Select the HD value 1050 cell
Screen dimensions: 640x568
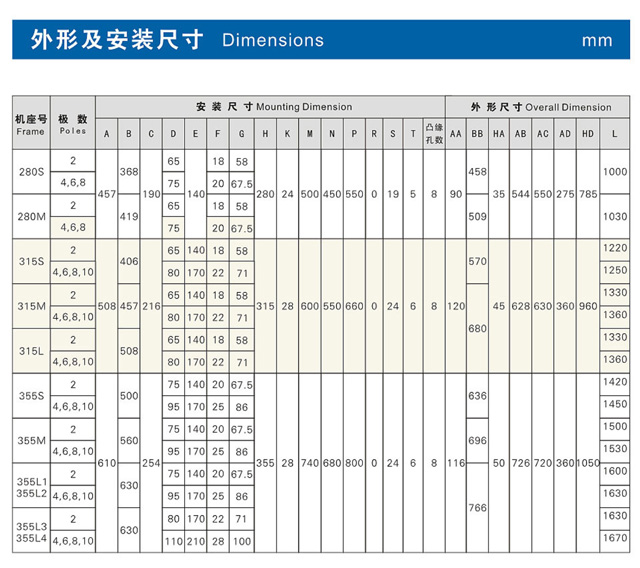(x=587, y=463)
